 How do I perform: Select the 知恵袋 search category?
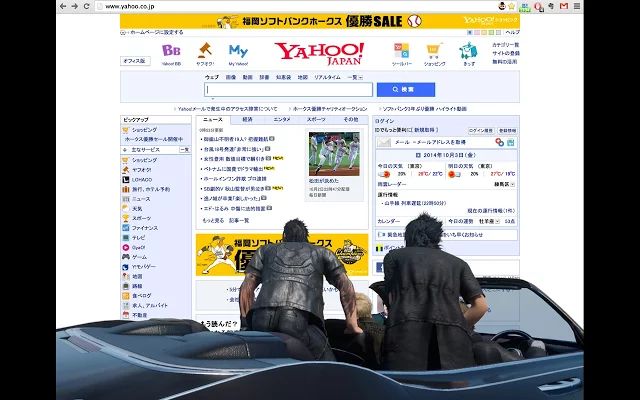point(283,77)
